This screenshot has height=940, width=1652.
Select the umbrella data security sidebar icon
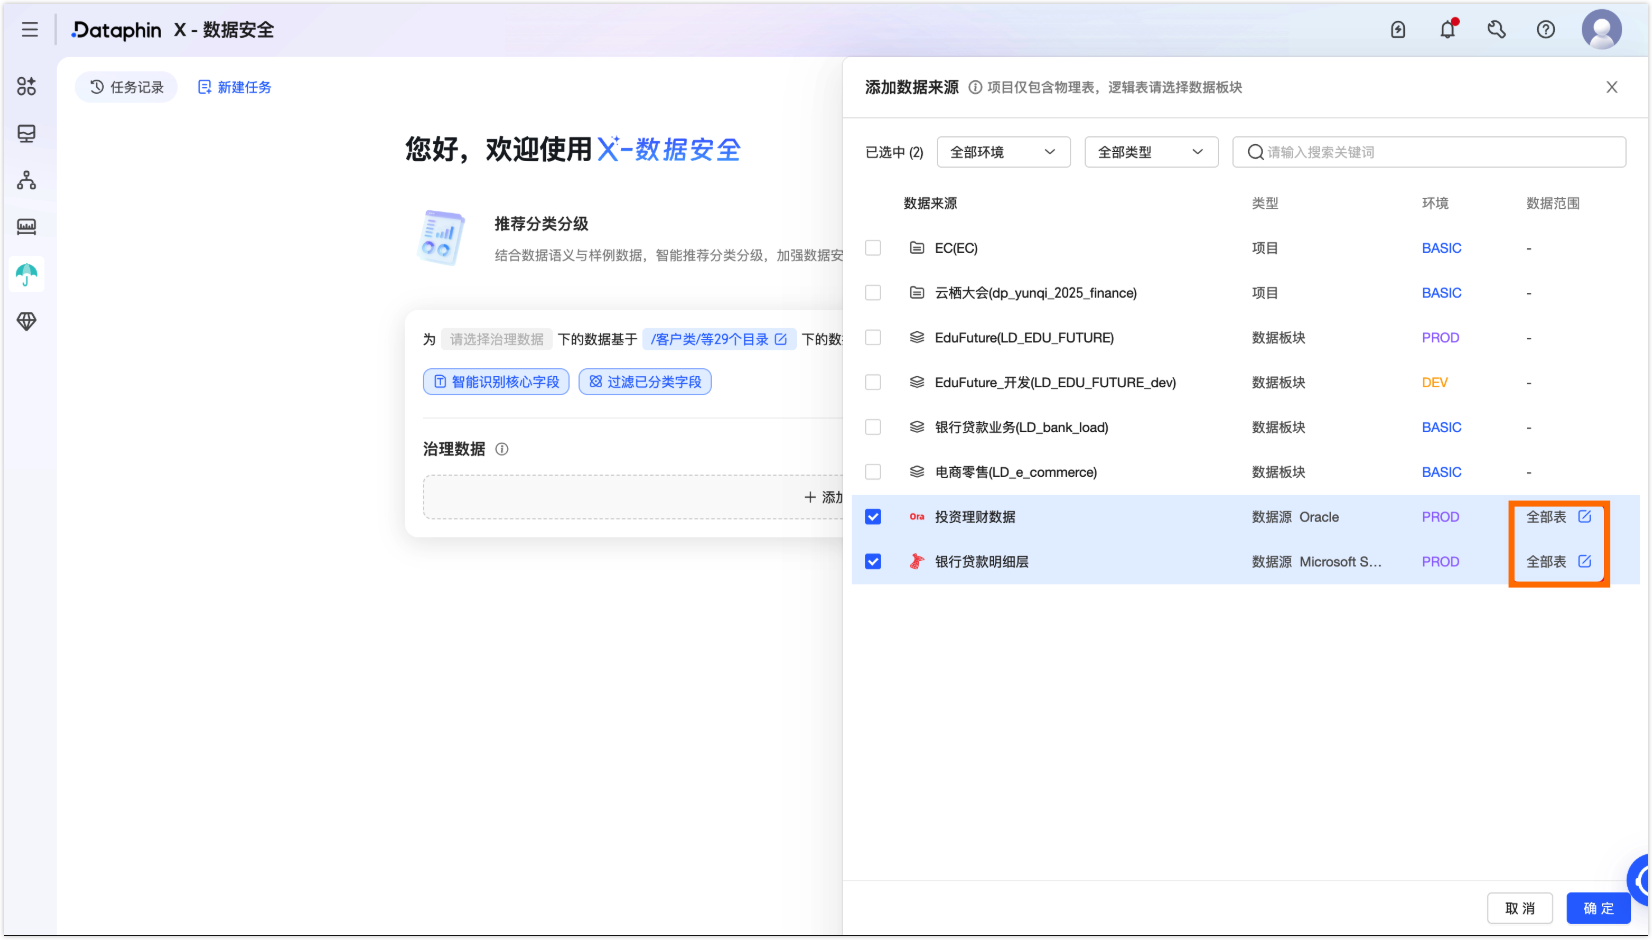click(x=27, y=274)
